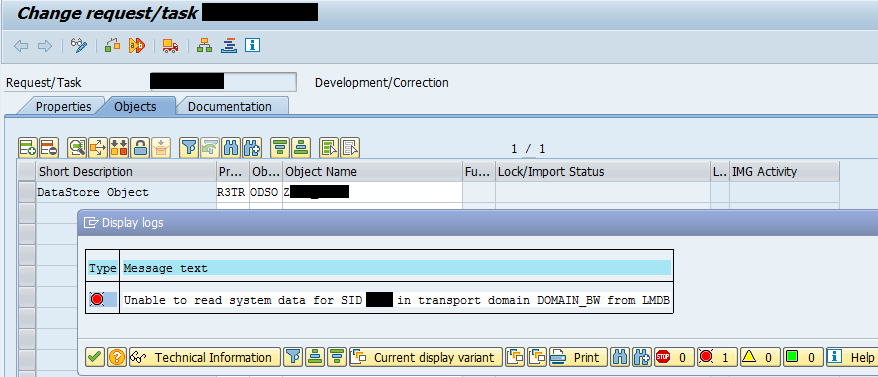Click the Object Name column header
Viewport: 878px width, 377px height.
(x=372, y=171)
